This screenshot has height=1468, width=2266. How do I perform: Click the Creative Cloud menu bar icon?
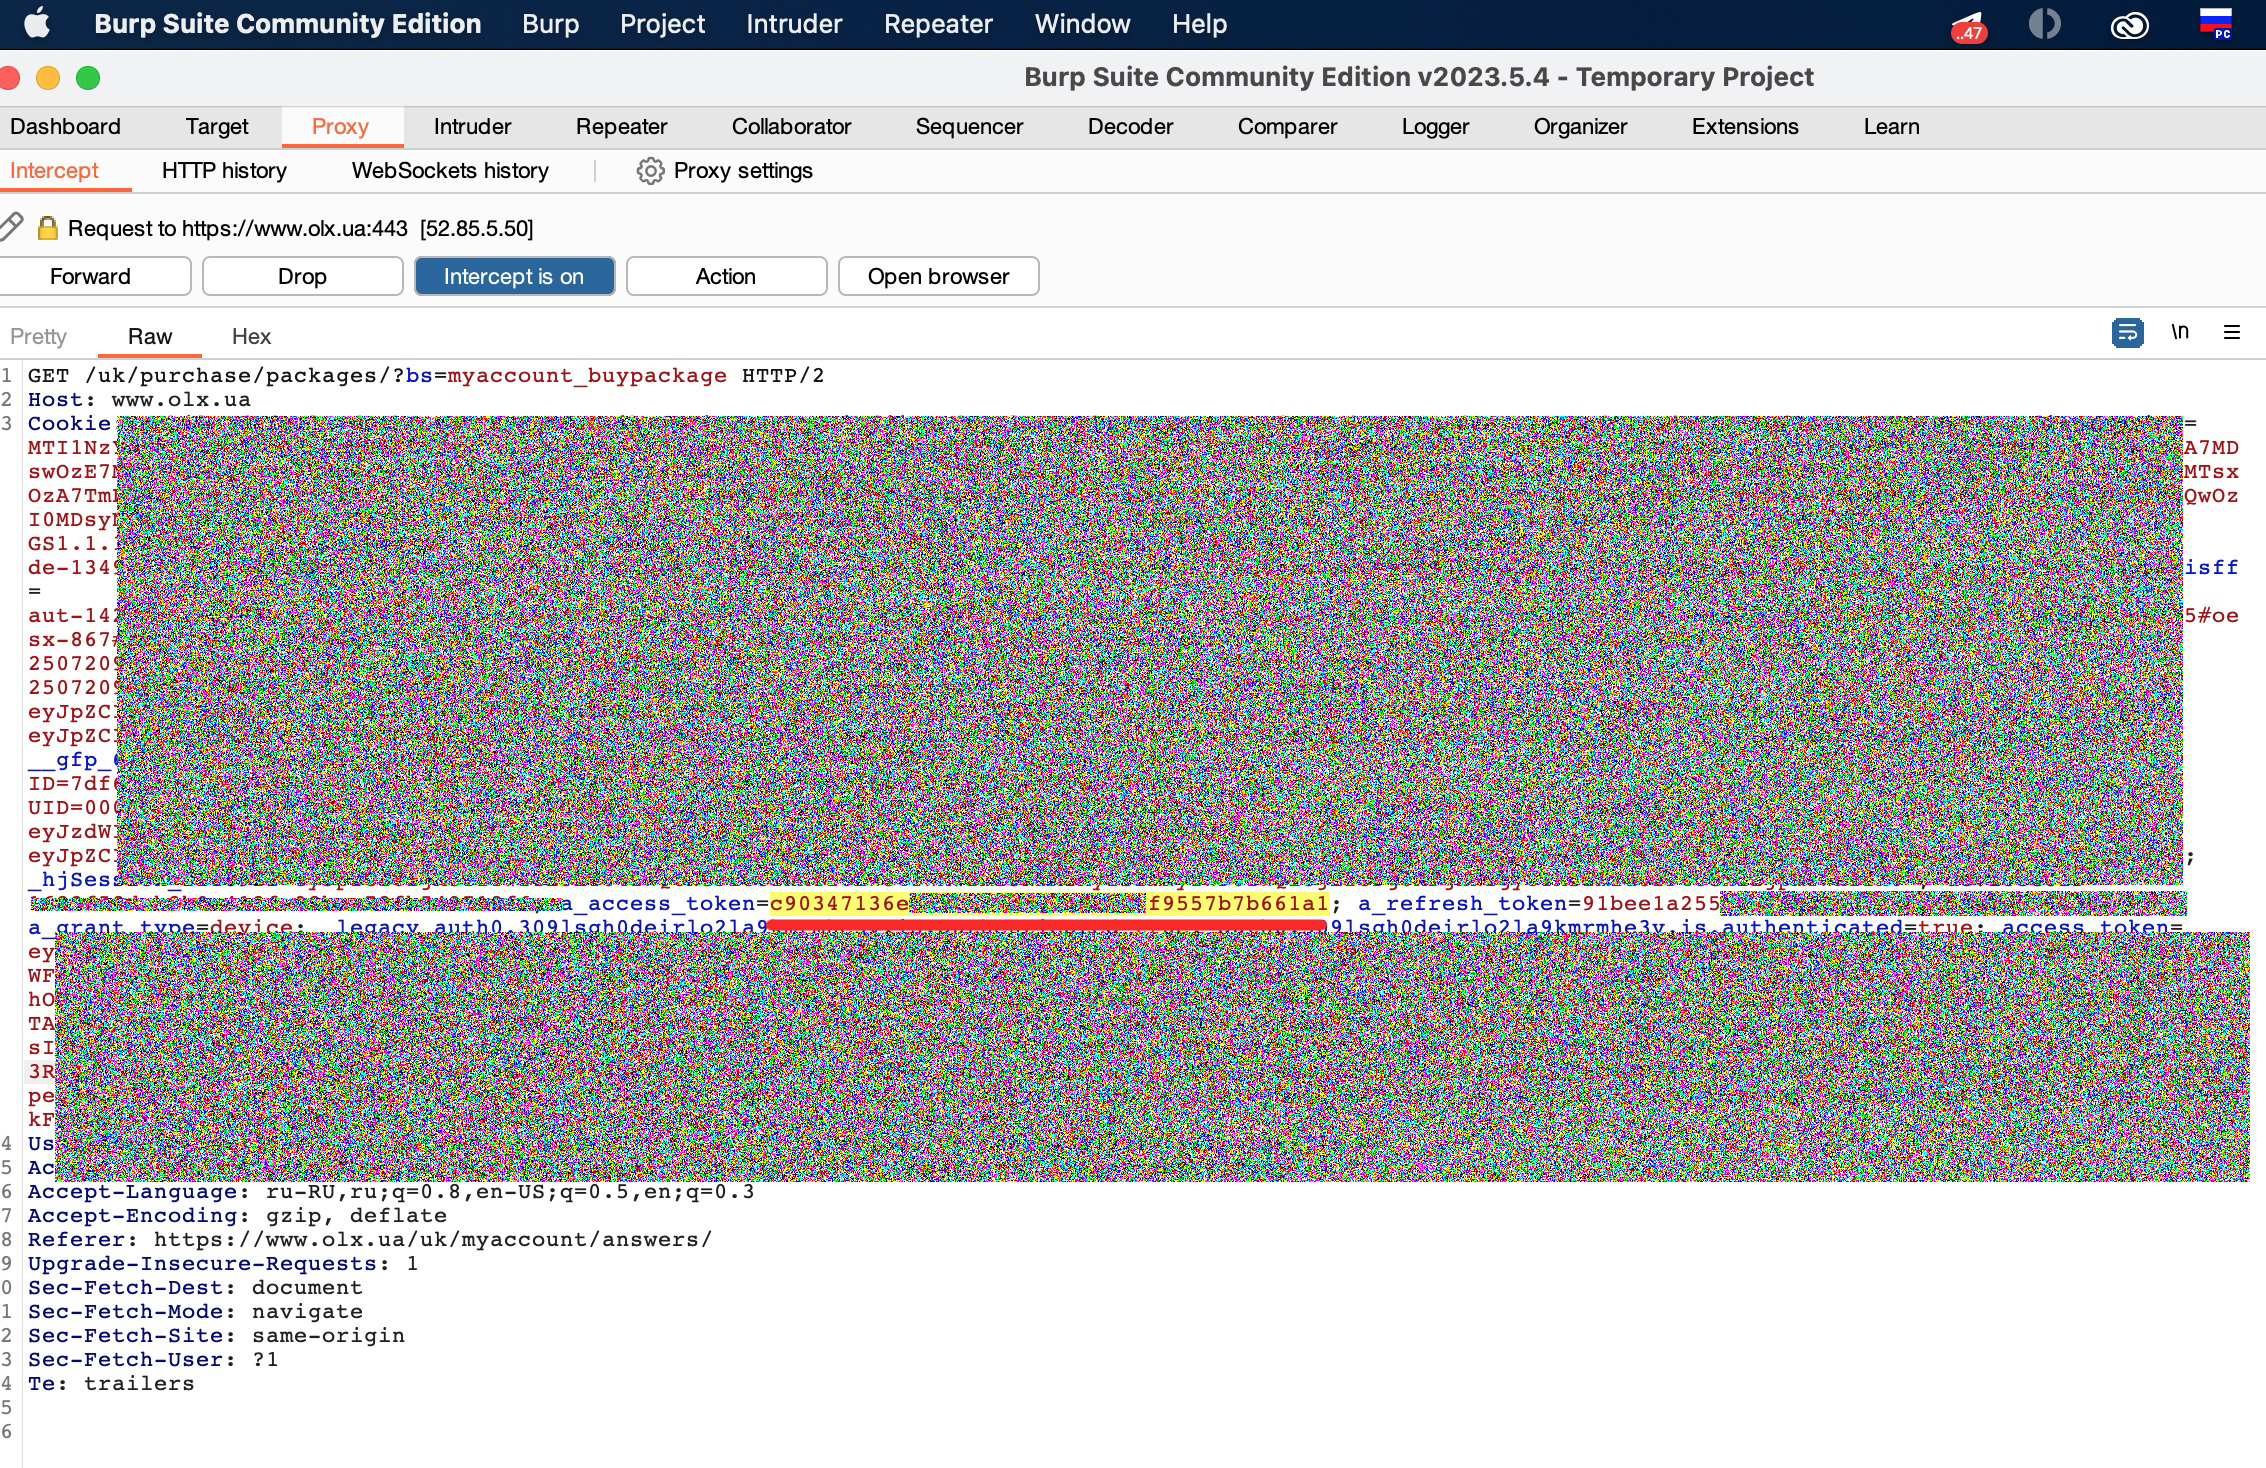pos(2129,24)
